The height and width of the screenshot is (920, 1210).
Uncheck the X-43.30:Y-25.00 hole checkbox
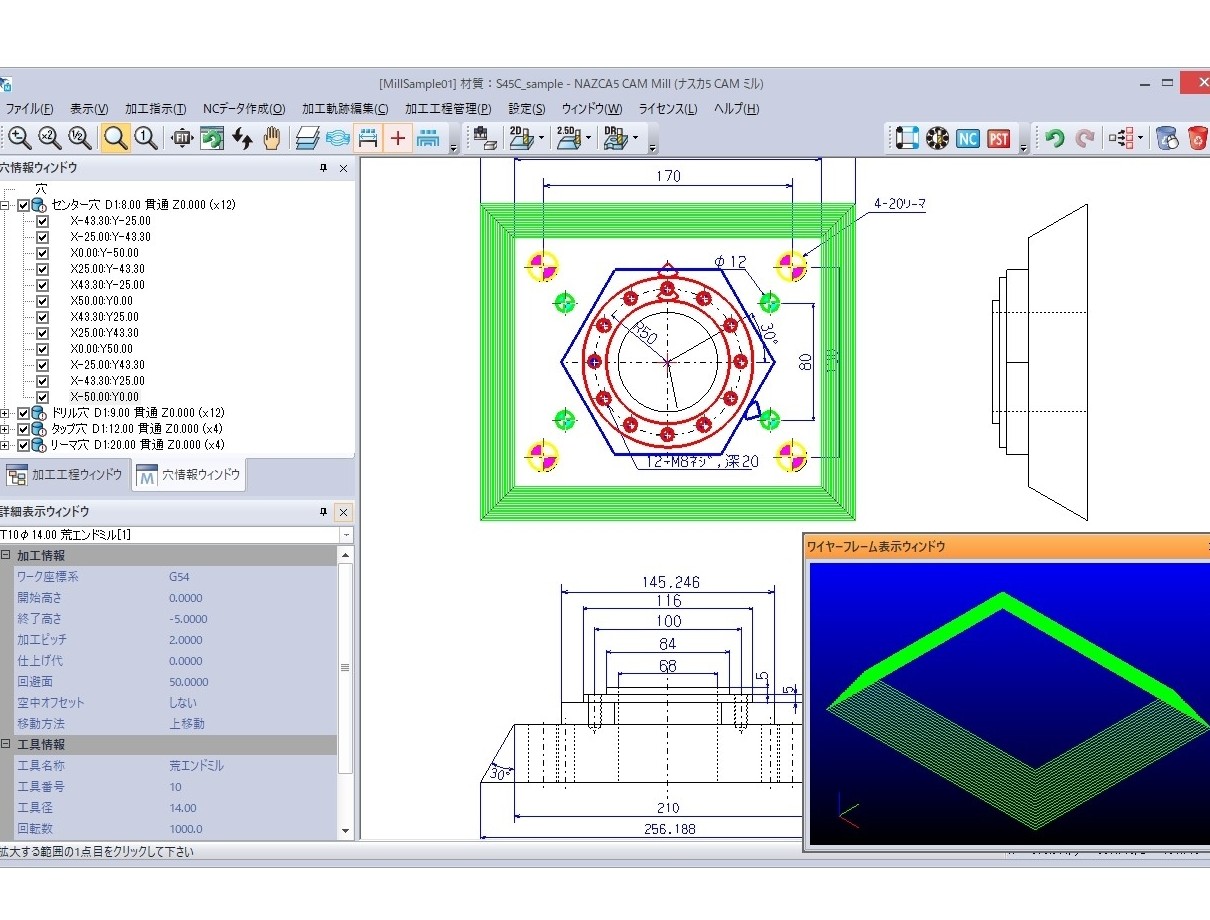42,221
